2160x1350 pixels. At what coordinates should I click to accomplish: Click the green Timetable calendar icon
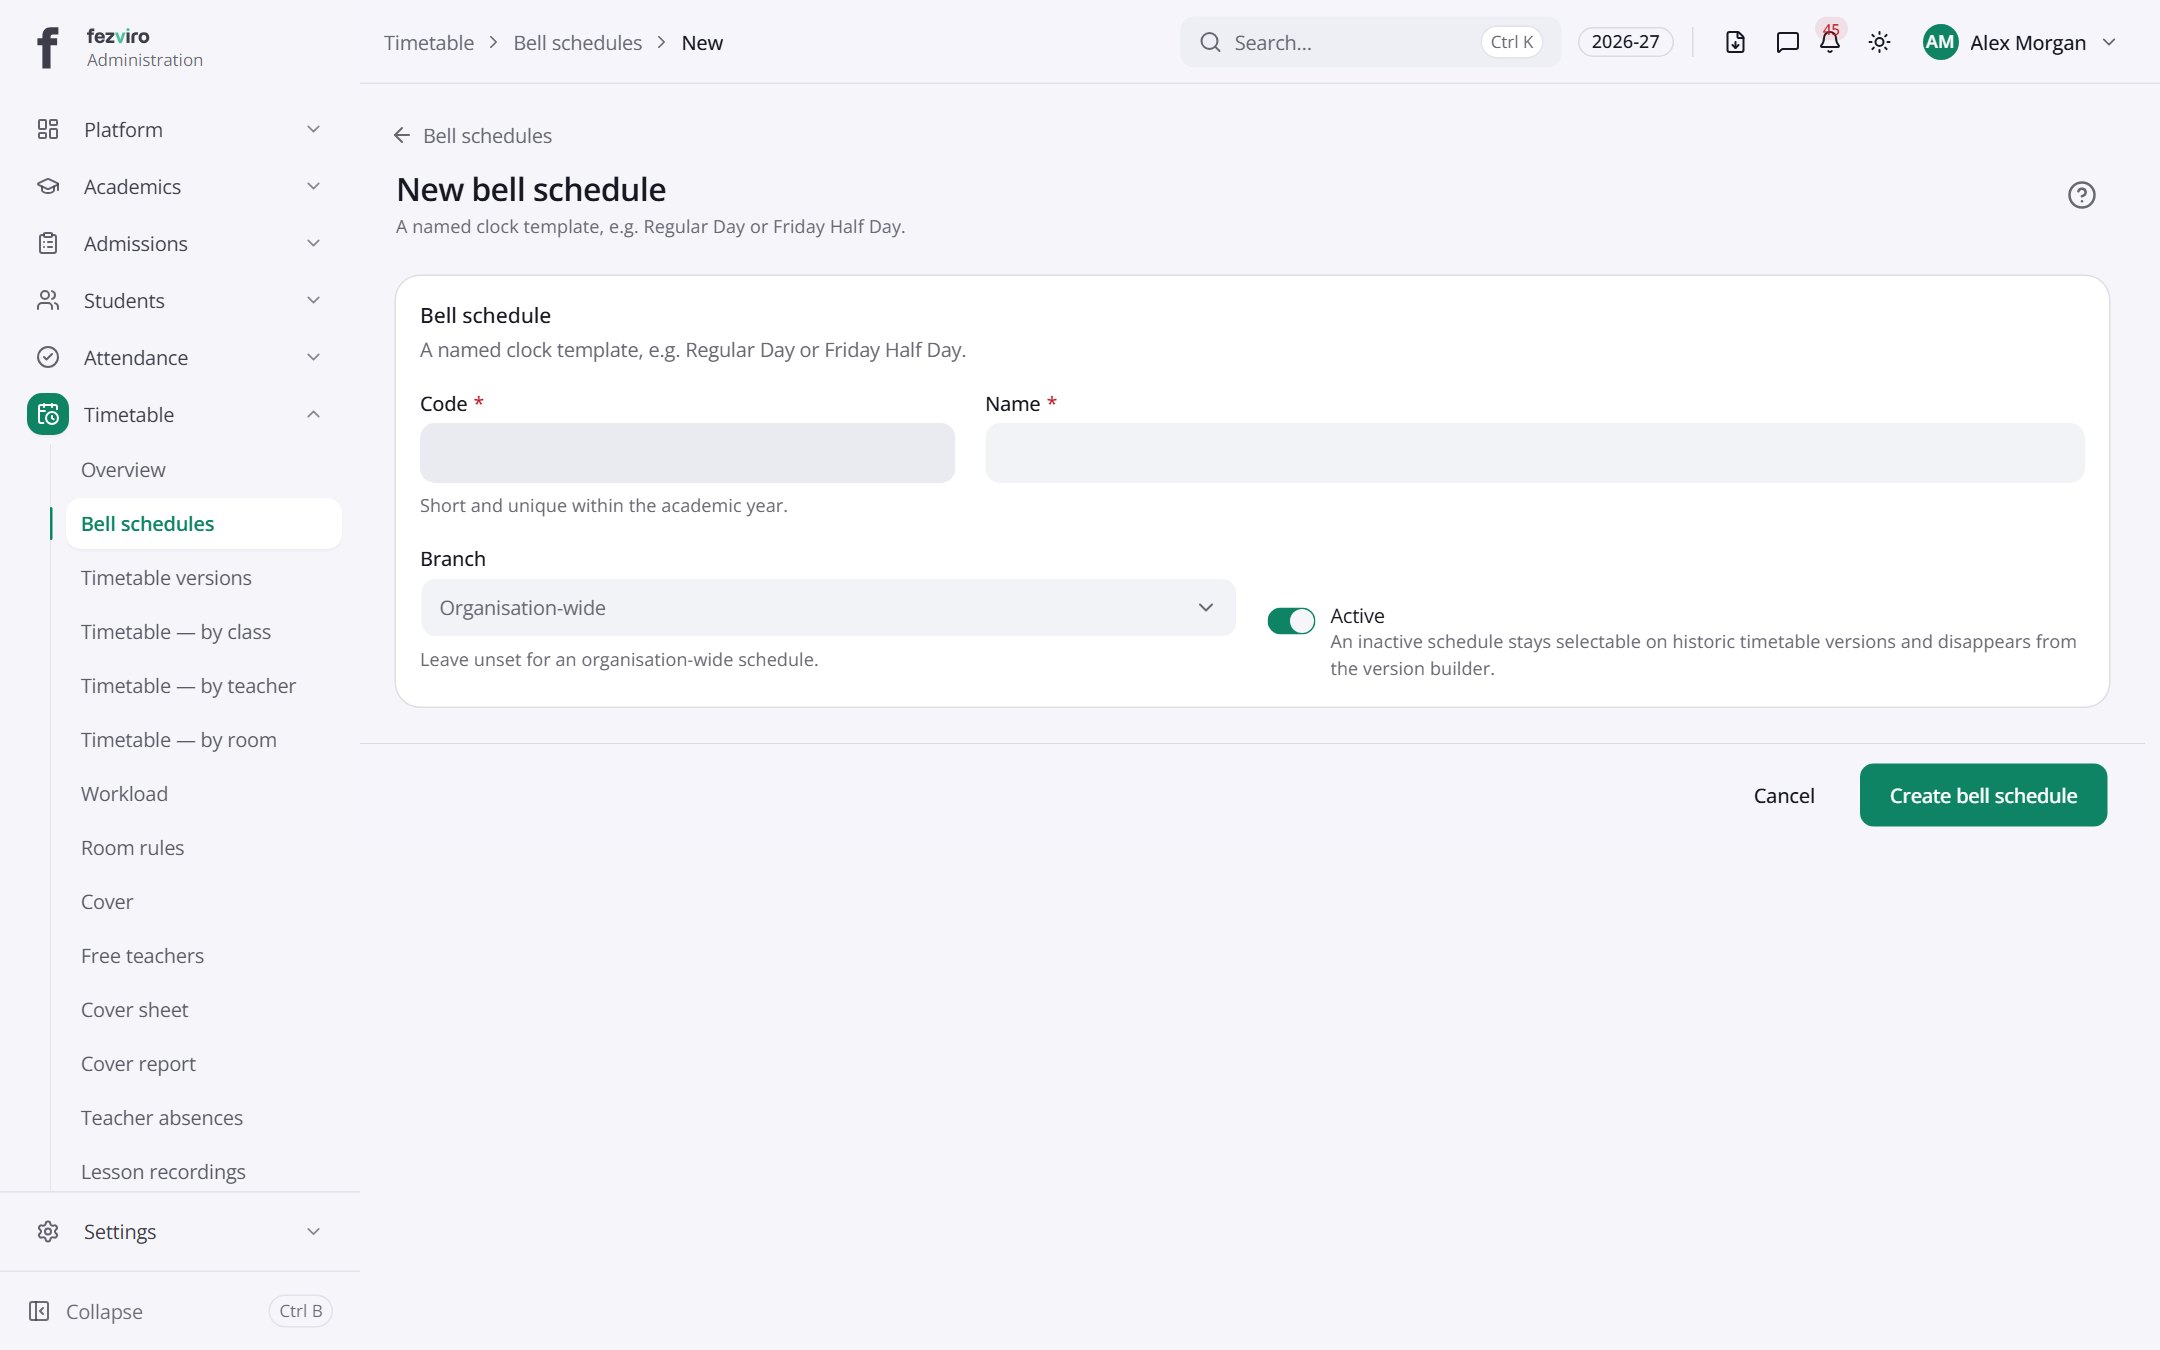click(48, 414)
